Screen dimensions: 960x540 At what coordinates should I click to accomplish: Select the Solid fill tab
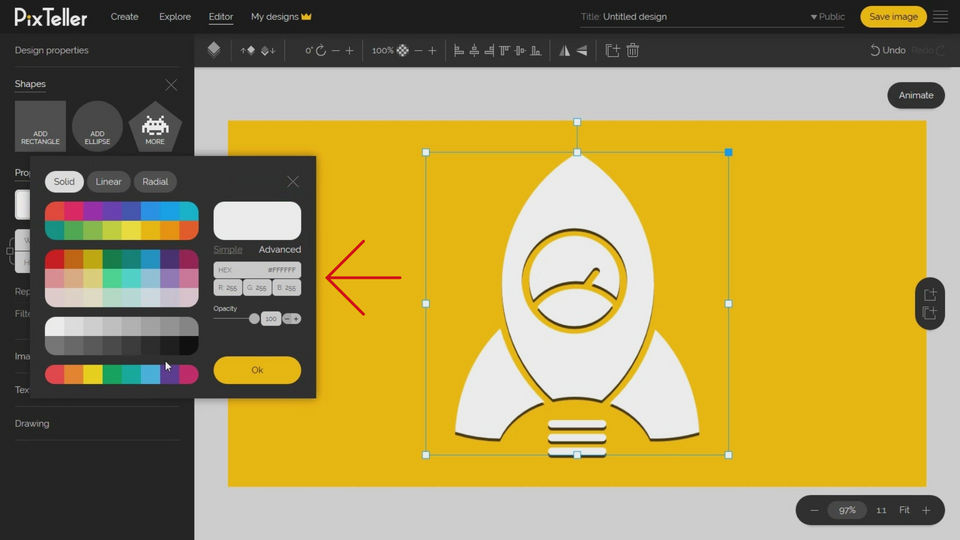64,181
